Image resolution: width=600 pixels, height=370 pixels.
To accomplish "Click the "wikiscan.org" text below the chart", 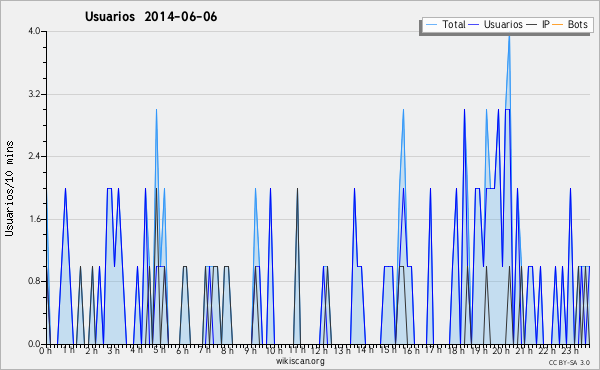I will pyautogui.click(x=300, y=361).
